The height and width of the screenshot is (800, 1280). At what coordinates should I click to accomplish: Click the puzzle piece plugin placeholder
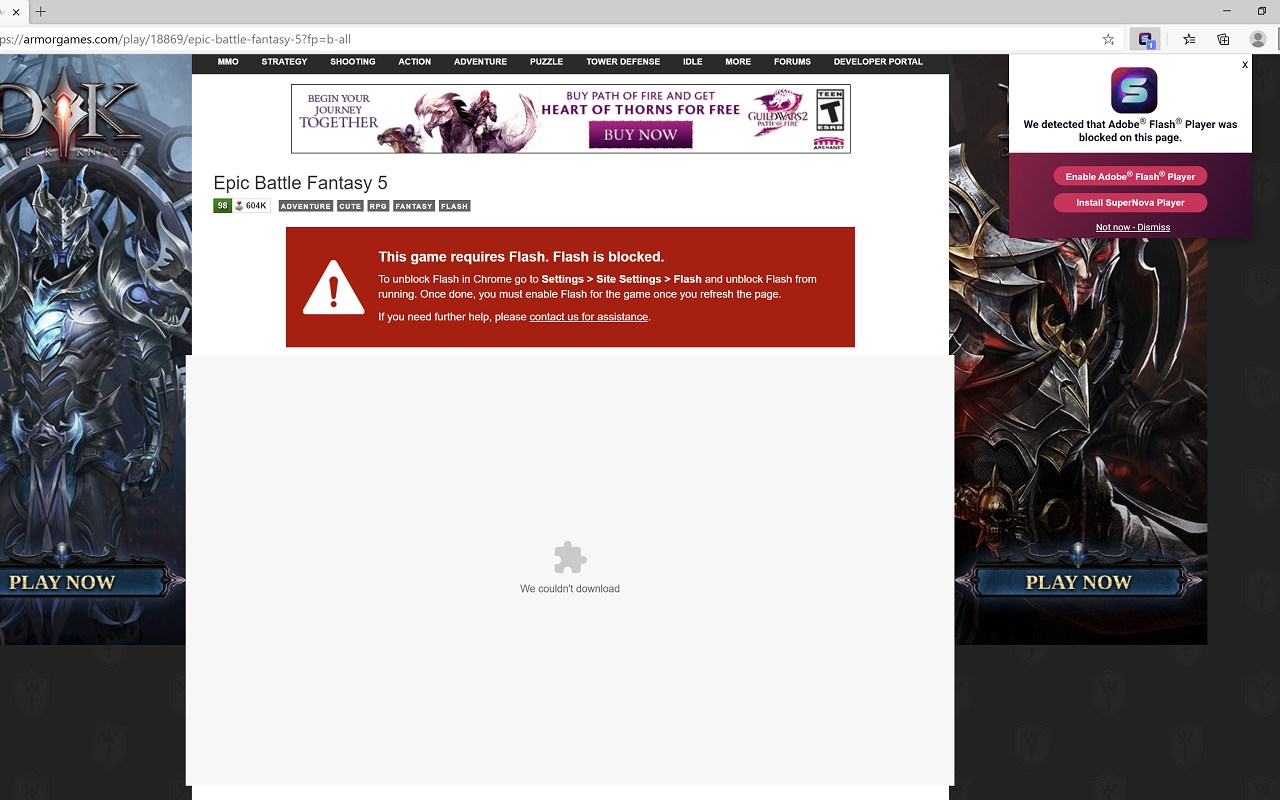coord(570,558)
